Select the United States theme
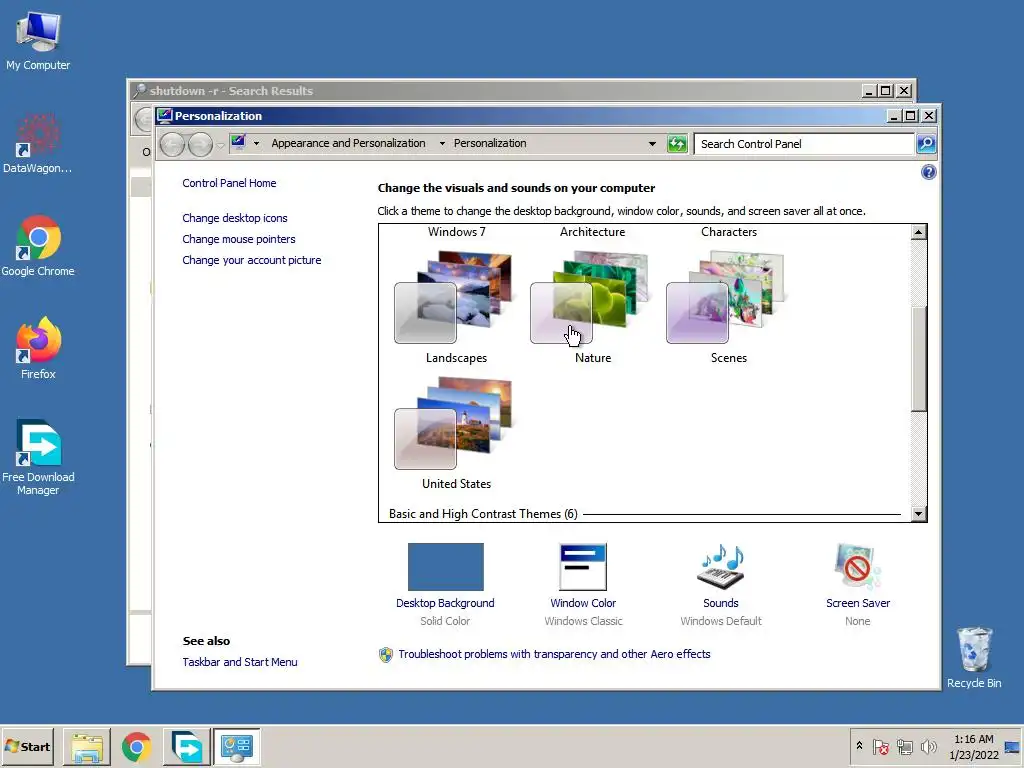The width and height of the screenshot is (1024, 768). pyautogui.click(x=456, y=432)
